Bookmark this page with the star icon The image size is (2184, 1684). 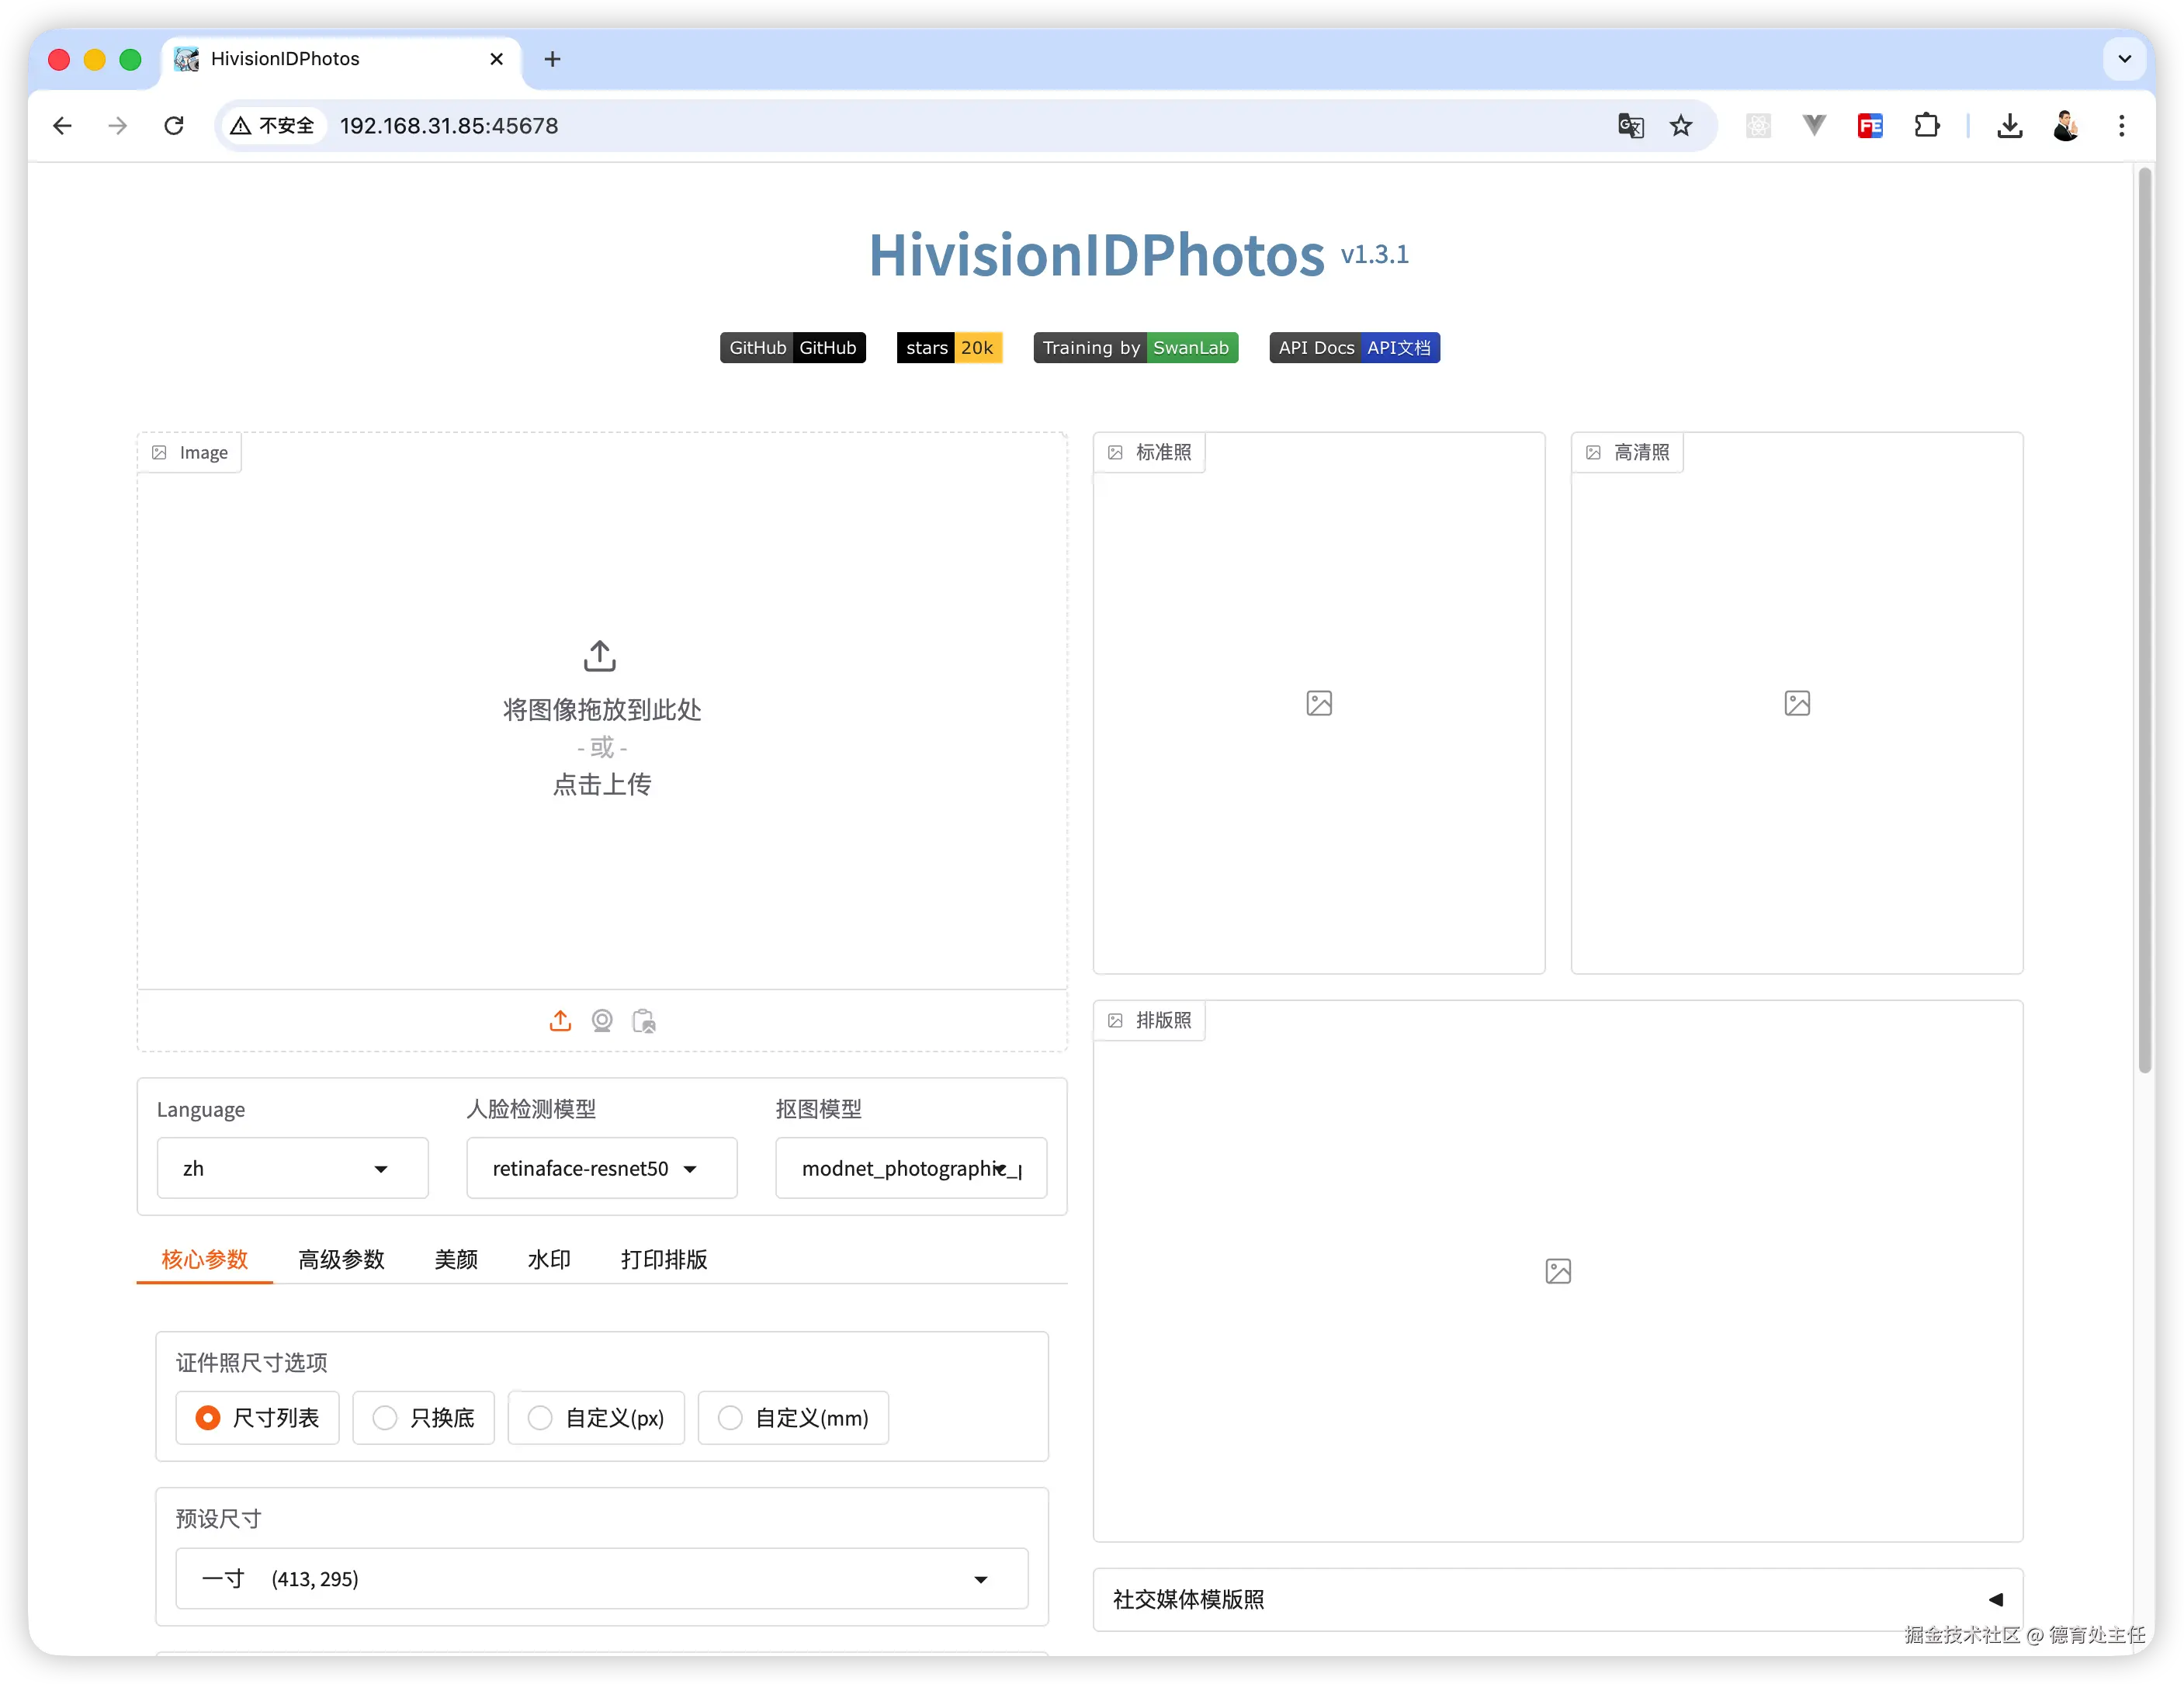pyautogui.click(x=1681, y=125)
